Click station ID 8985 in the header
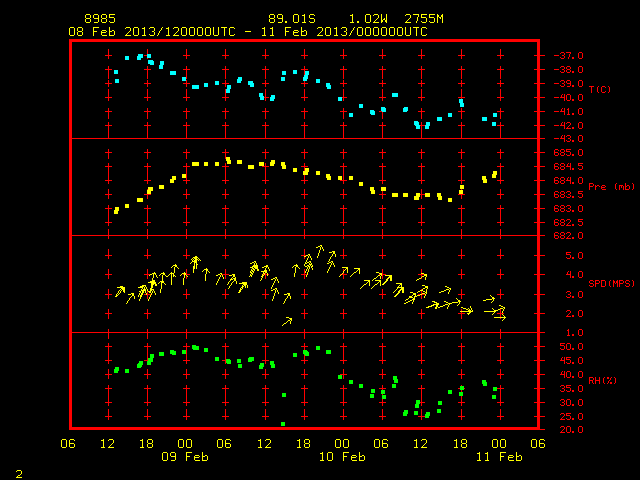The image size is (640, 480). point(100,19)
